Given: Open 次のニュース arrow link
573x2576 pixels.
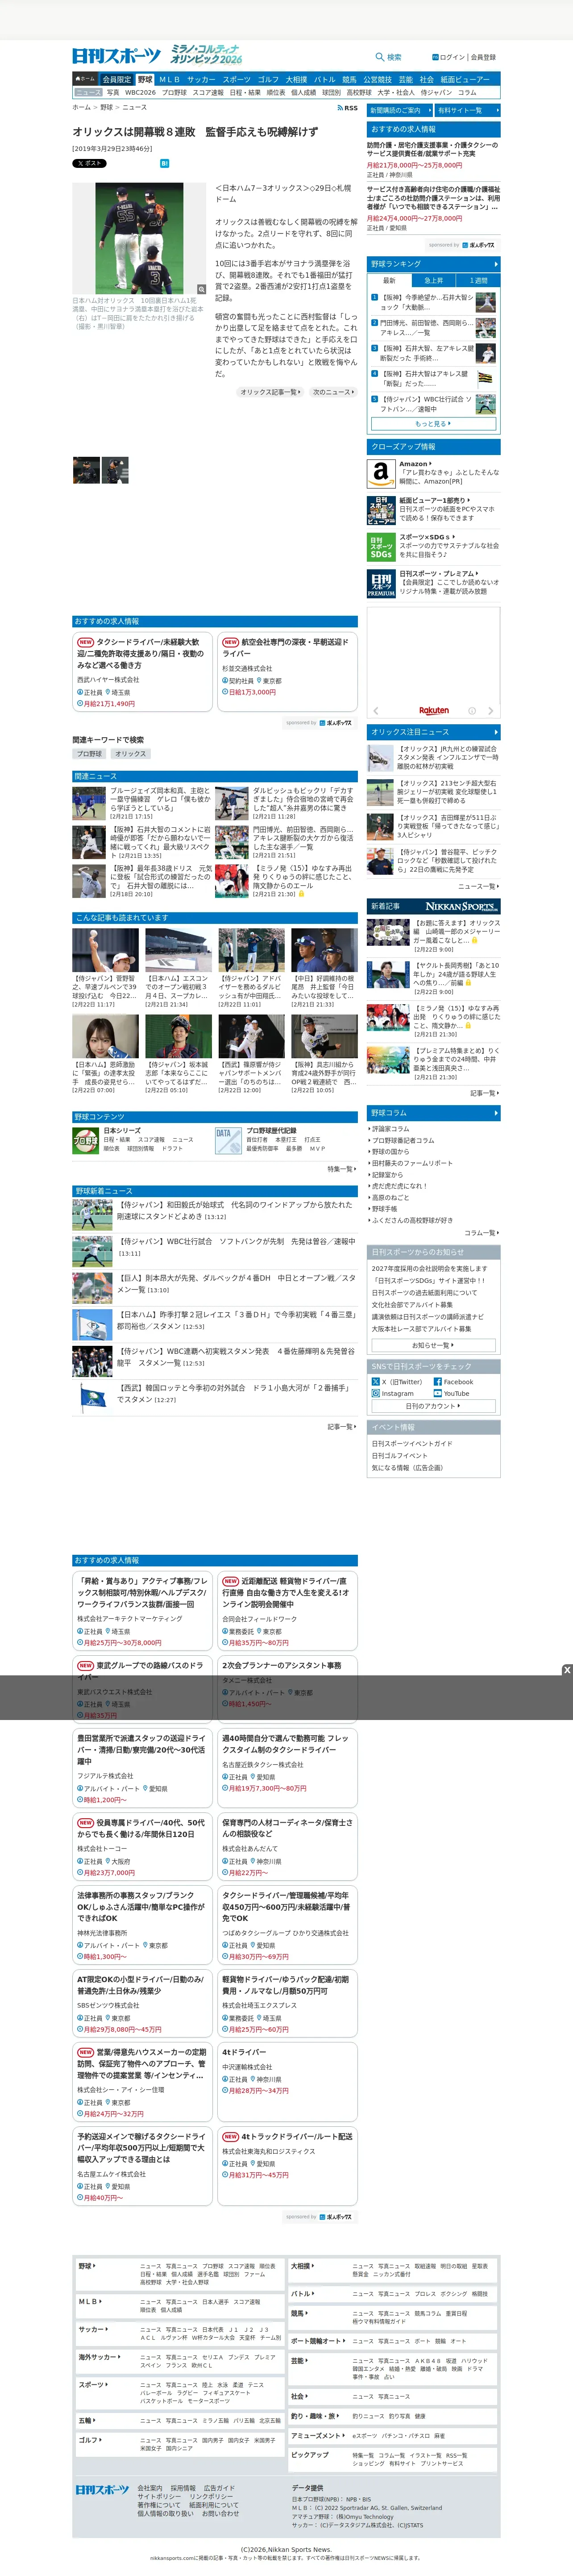Looking at the screenshot, I should [332, 392].
